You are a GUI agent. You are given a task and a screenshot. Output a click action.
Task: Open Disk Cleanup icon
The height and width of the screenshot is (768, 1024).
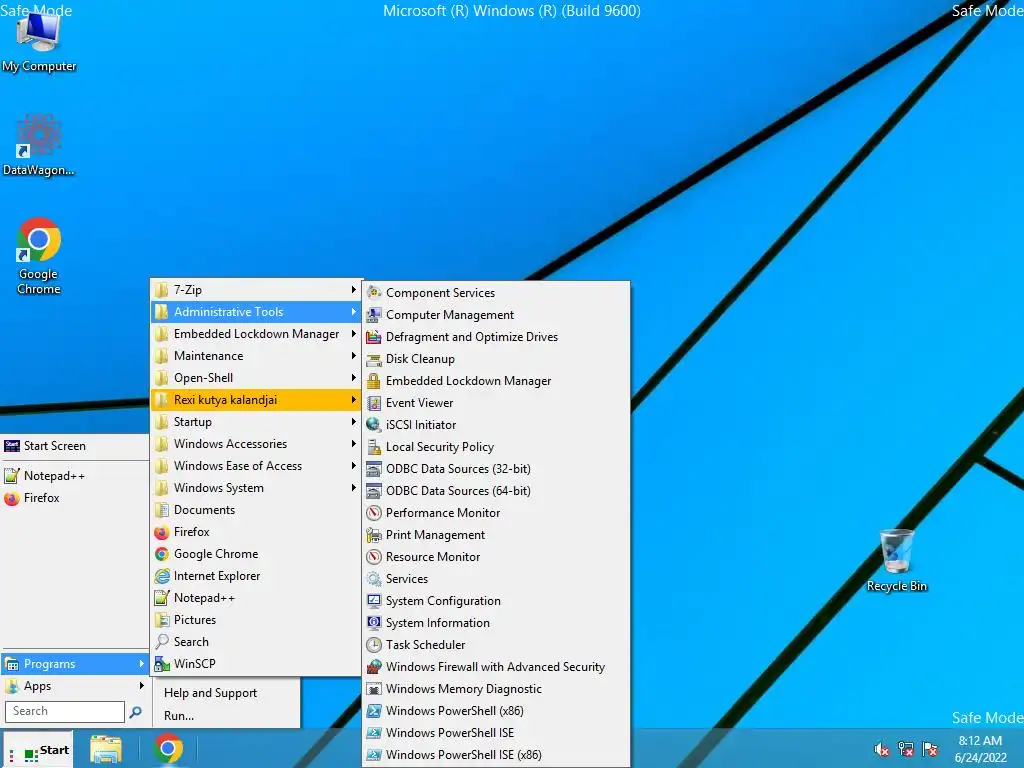374,359
